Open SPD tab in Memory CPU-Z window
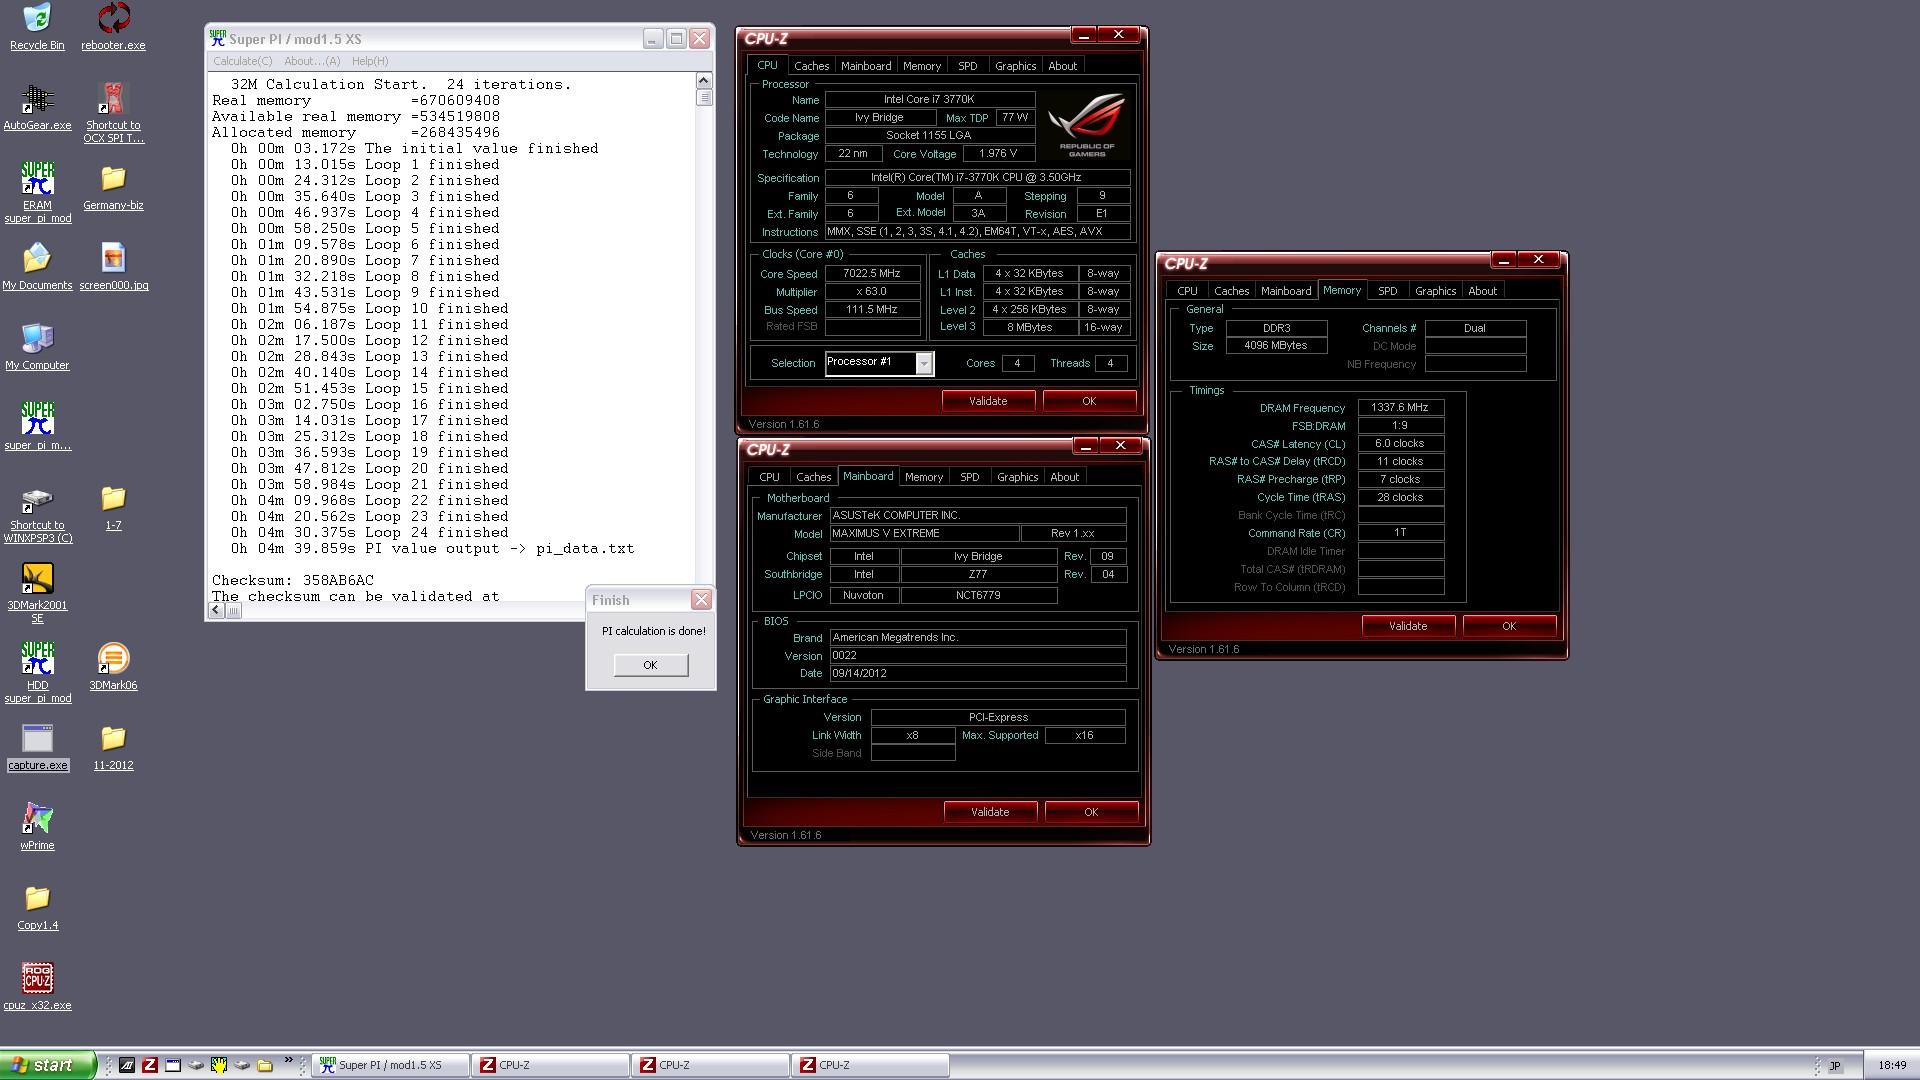The height and width of the screenshot is (1080, 1920). pyautogui.click(x=1387, y=291)
